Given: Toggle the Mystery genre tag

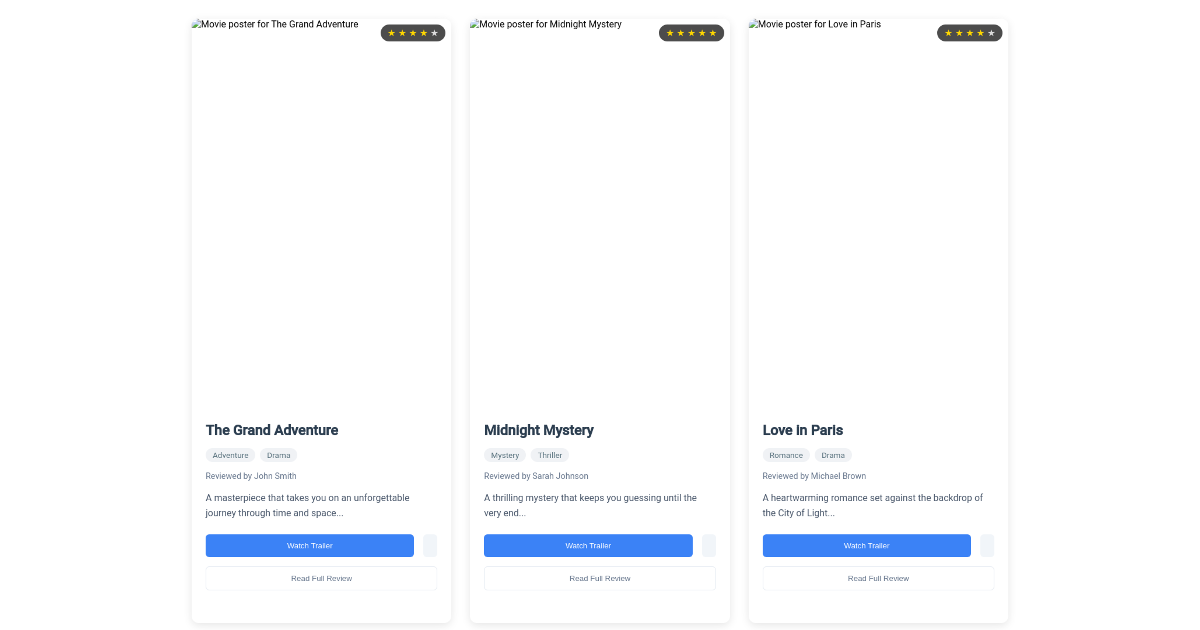Looking at the screenshot, I should coord(505,455).
